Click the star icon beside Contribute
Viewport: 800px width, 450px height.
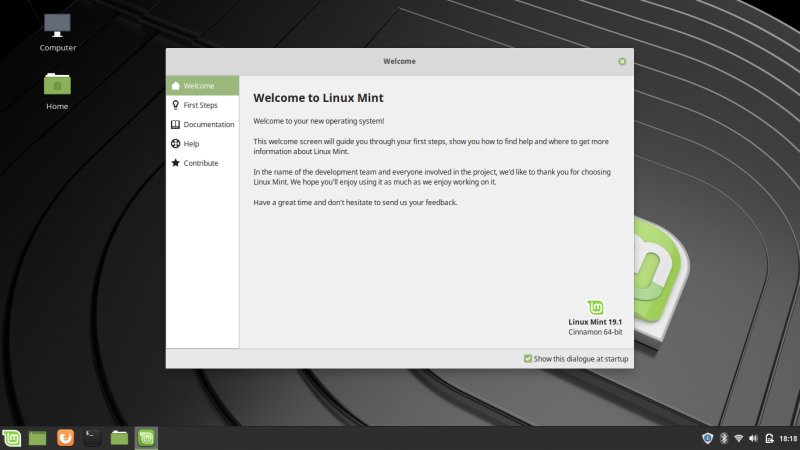tap(176, 163)
